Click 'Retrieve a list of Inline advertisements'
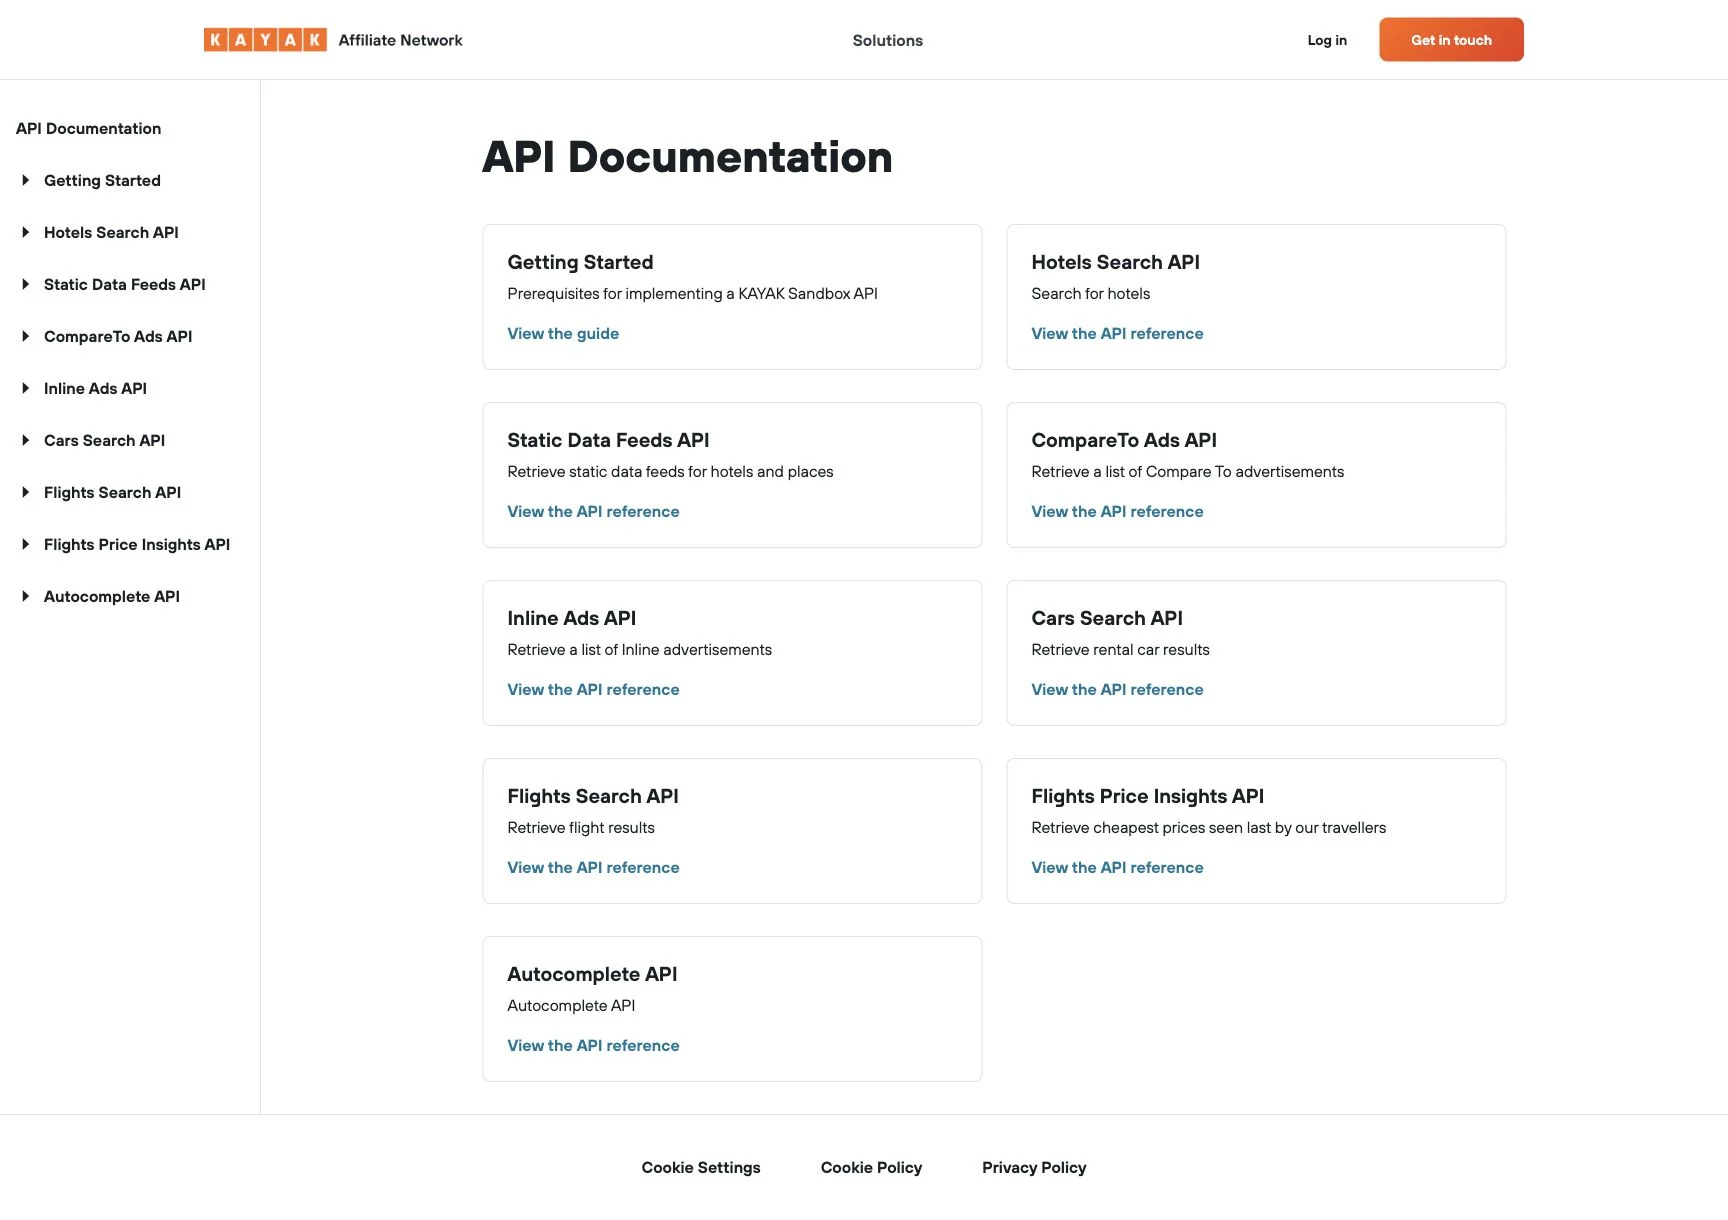Image resolution: width=1728 pixels, height=1220 pixels. pos(639,649)
